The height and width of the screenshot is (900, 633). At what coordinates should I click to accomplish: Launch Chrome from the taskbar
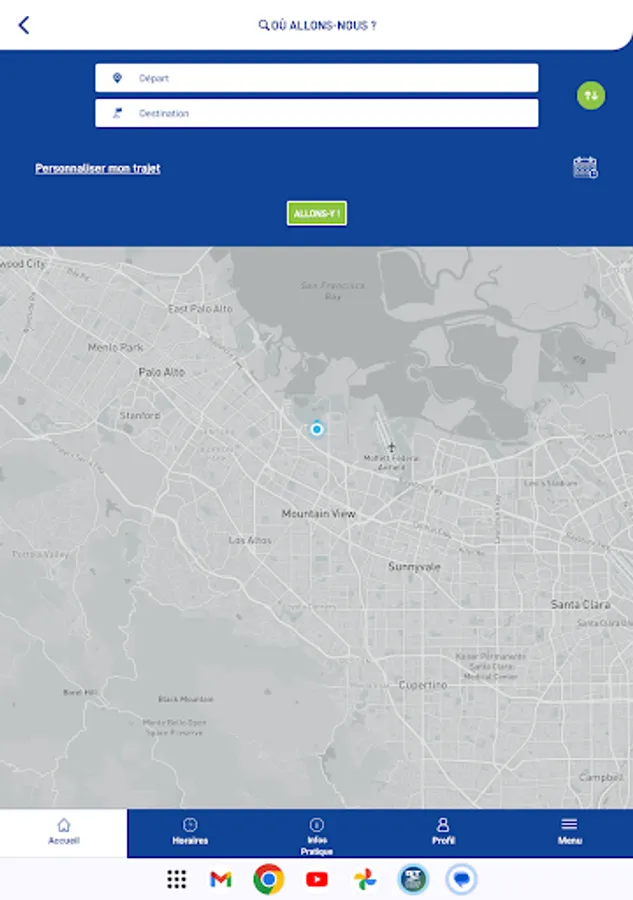coord(269,879)
